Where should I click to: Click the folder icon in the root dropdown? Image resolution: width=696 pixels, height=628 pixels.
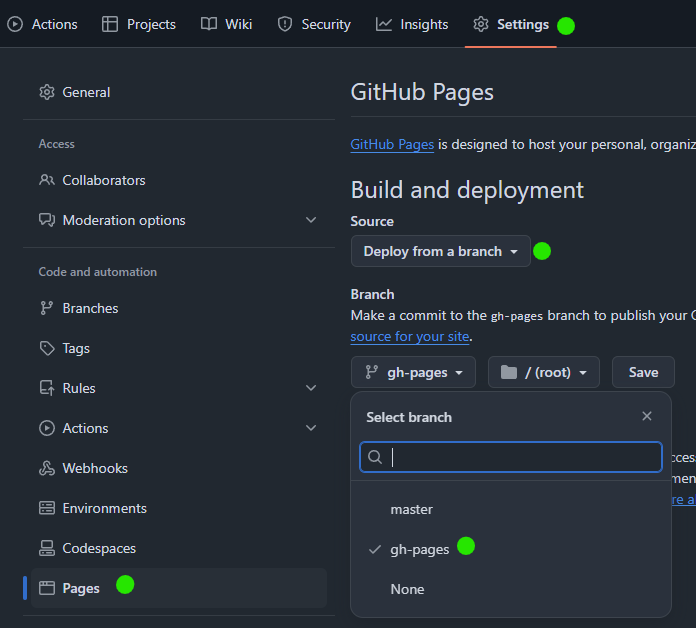tap(509, 372)
